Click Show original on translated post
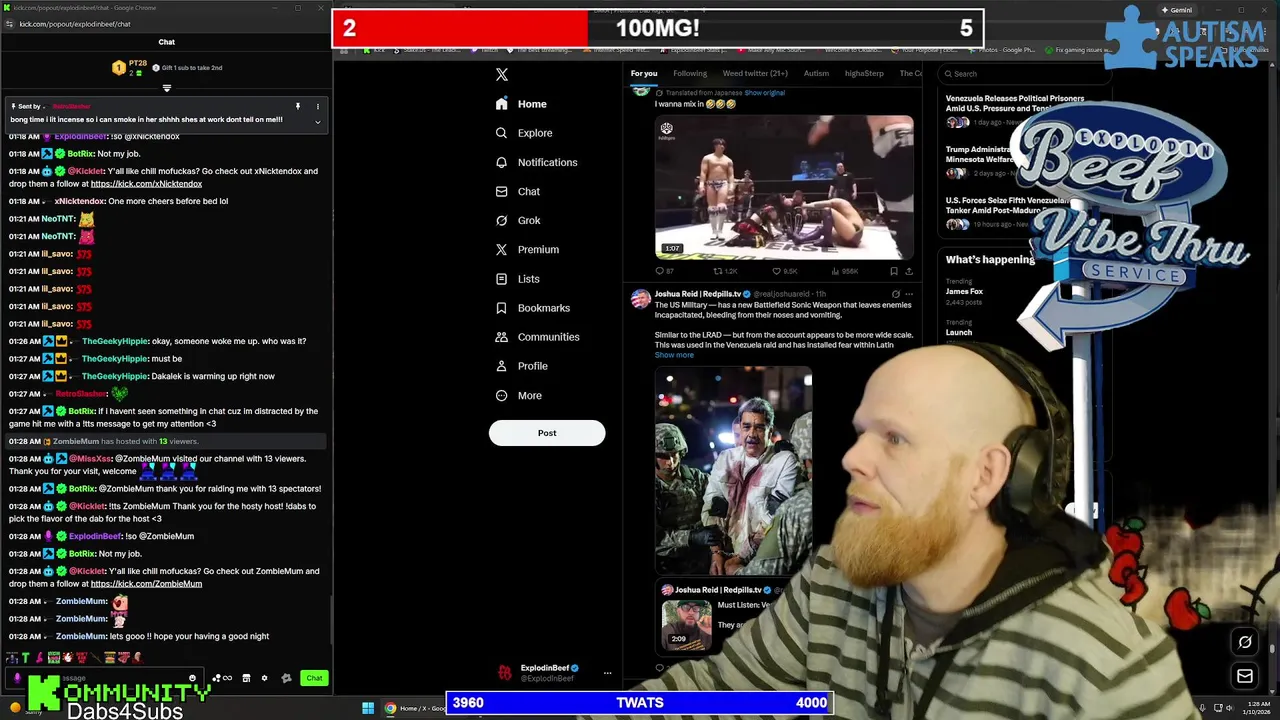This screenshot has width=1280, height=720. click(764, 93)
